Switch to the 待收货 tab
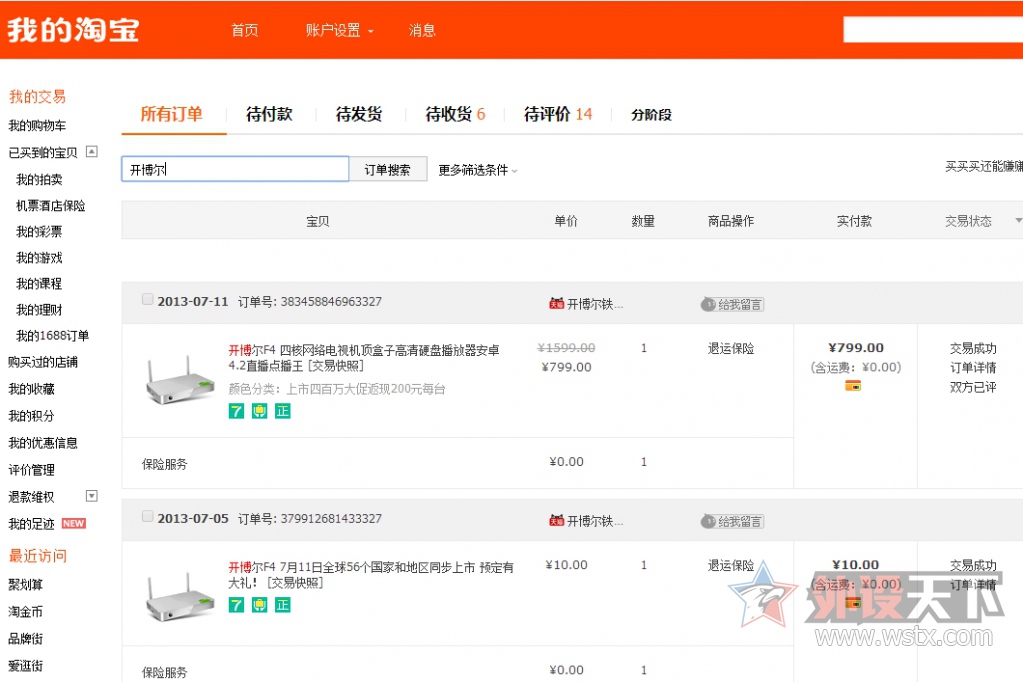This screenshot has height=682, width=1023. click(455, 114)
